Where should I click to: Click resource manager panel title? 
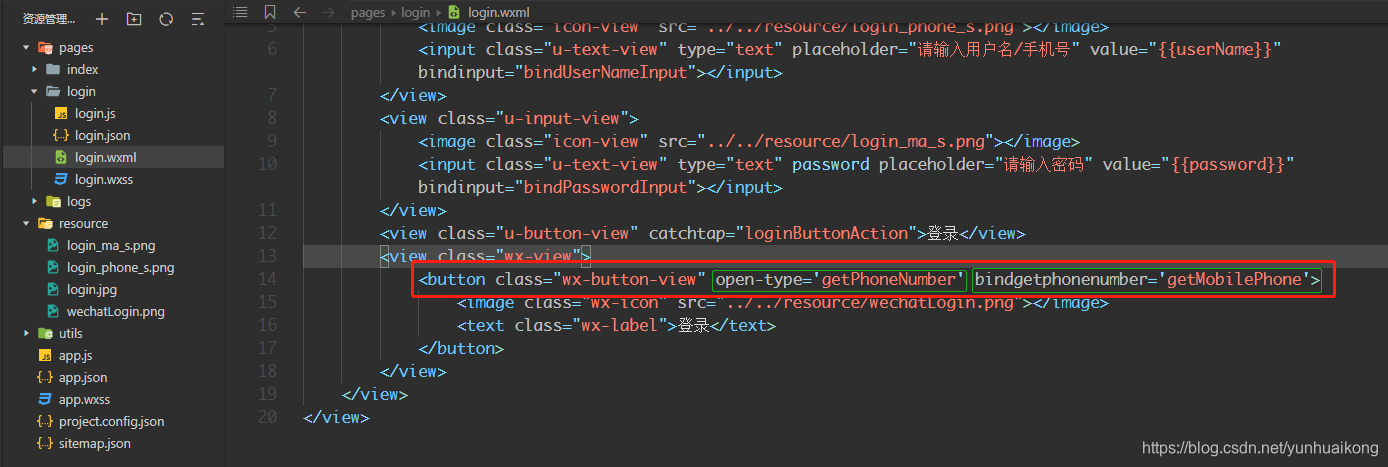pos(49,19)
